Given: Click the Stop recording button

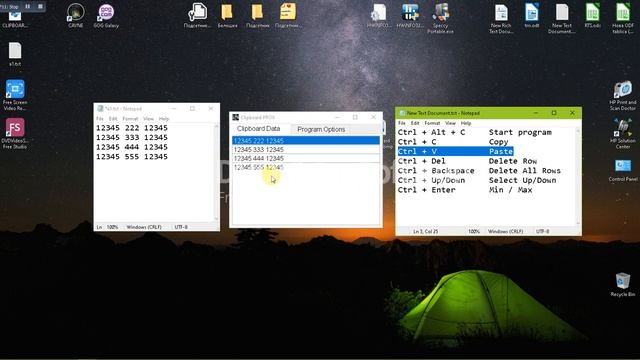Looking at the screenshot, I should (x=10, y=7).
